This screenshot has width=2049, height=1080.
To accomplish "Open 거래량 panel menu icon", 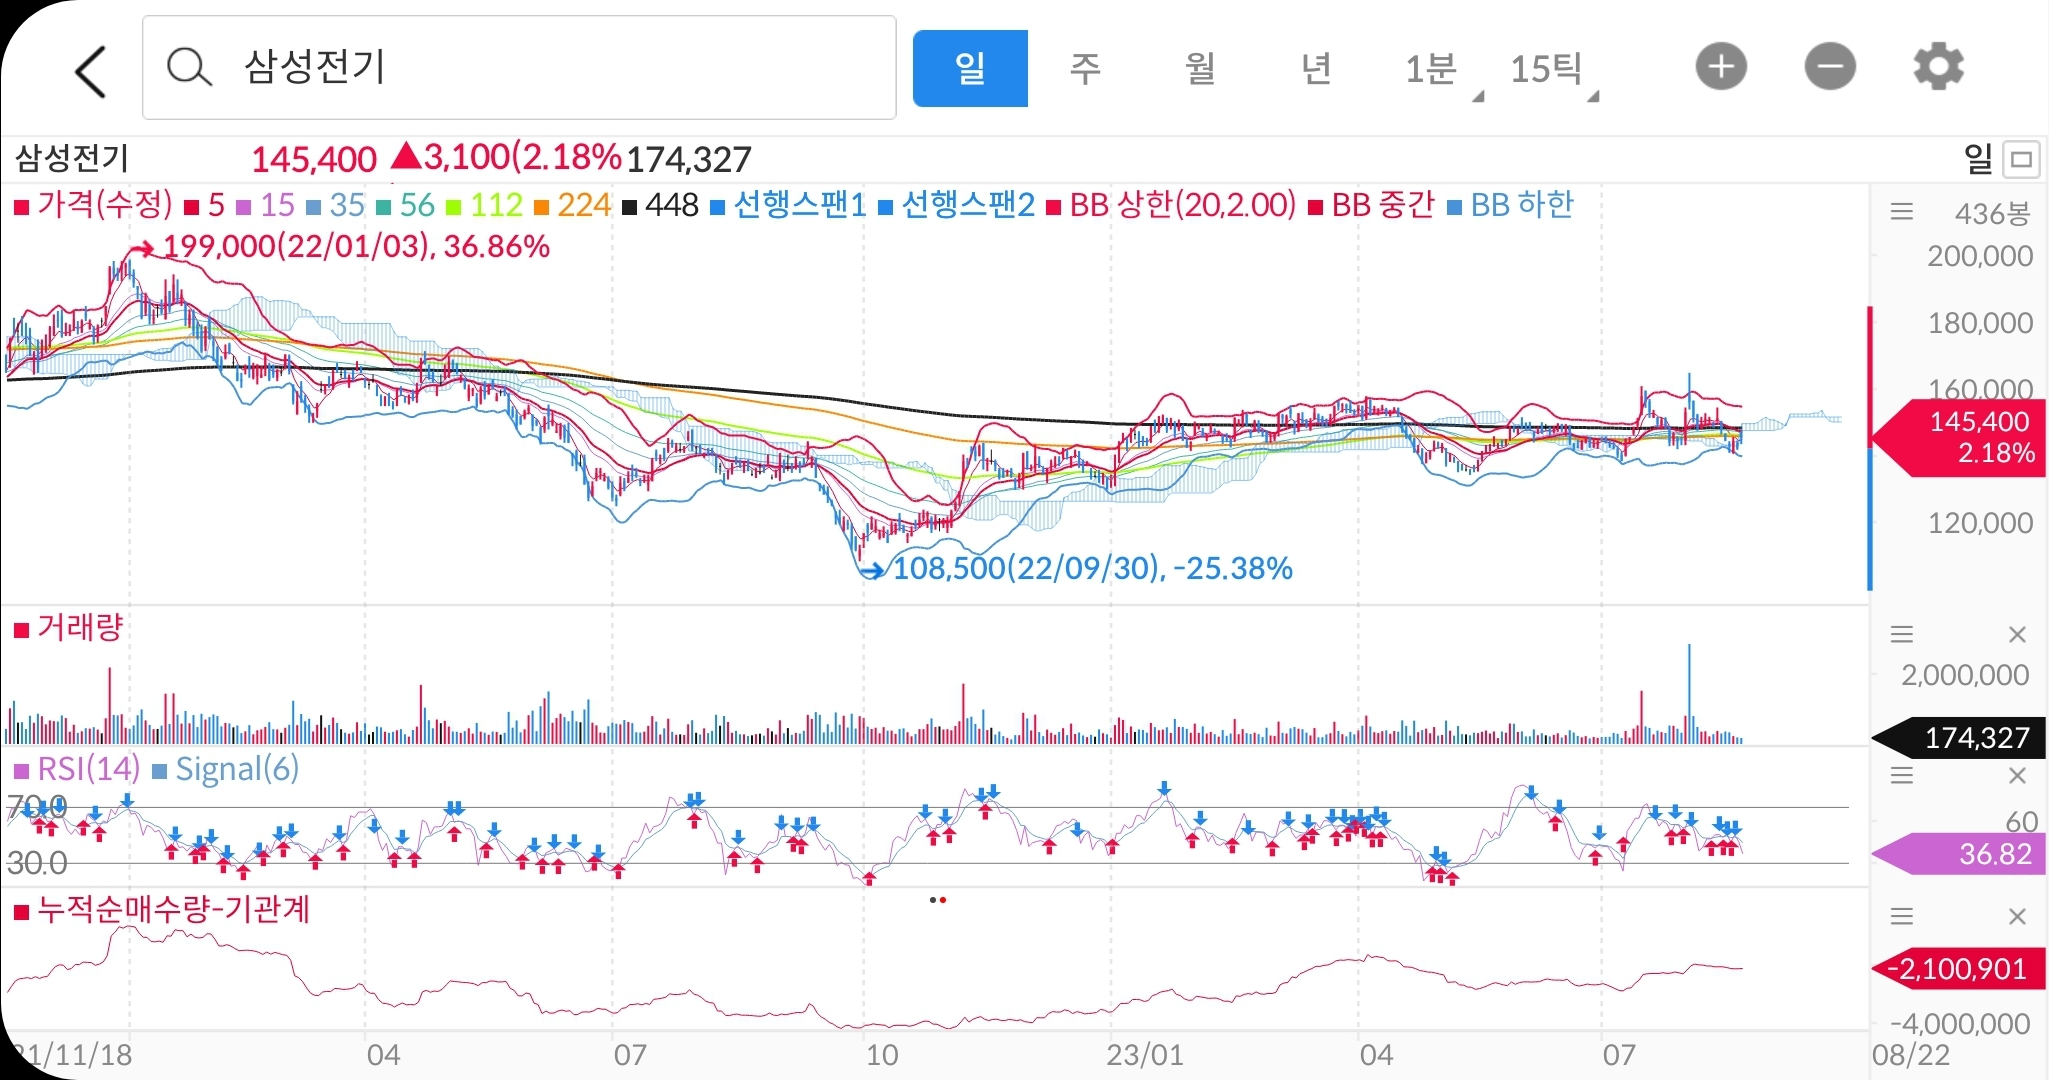I will [1902, 634].
